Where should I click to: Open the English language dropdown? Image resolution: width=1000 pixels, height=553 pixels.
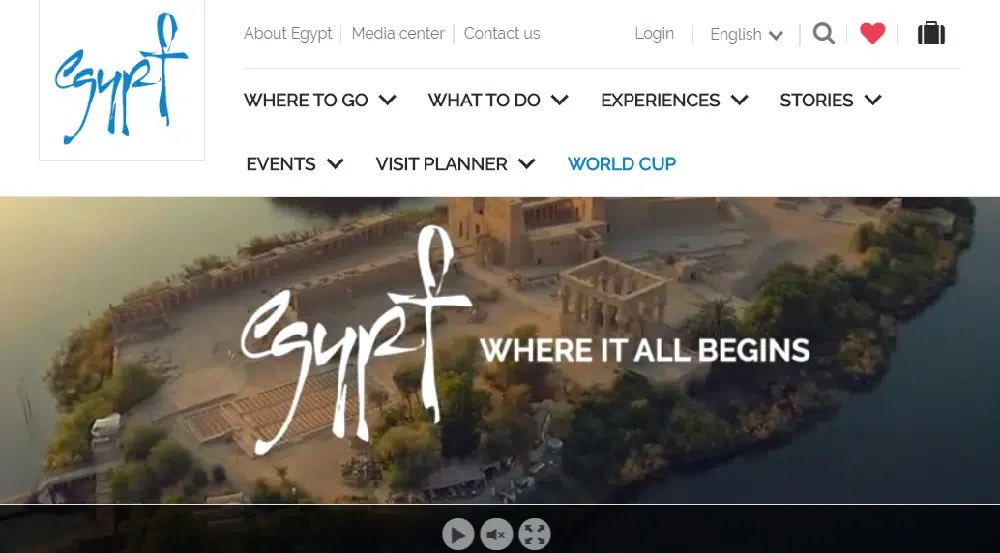[x=746, y=34]
